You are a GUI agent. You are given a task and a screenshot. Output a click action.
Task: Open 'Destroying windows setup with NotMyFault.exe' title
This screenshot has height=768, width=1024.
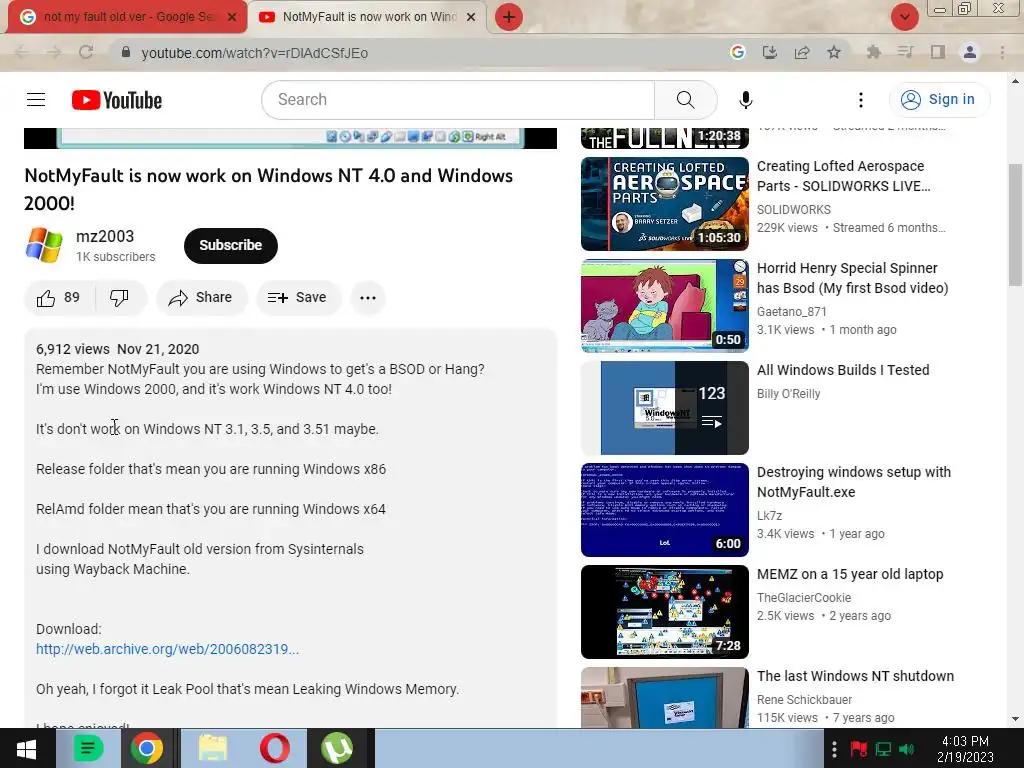854,482
